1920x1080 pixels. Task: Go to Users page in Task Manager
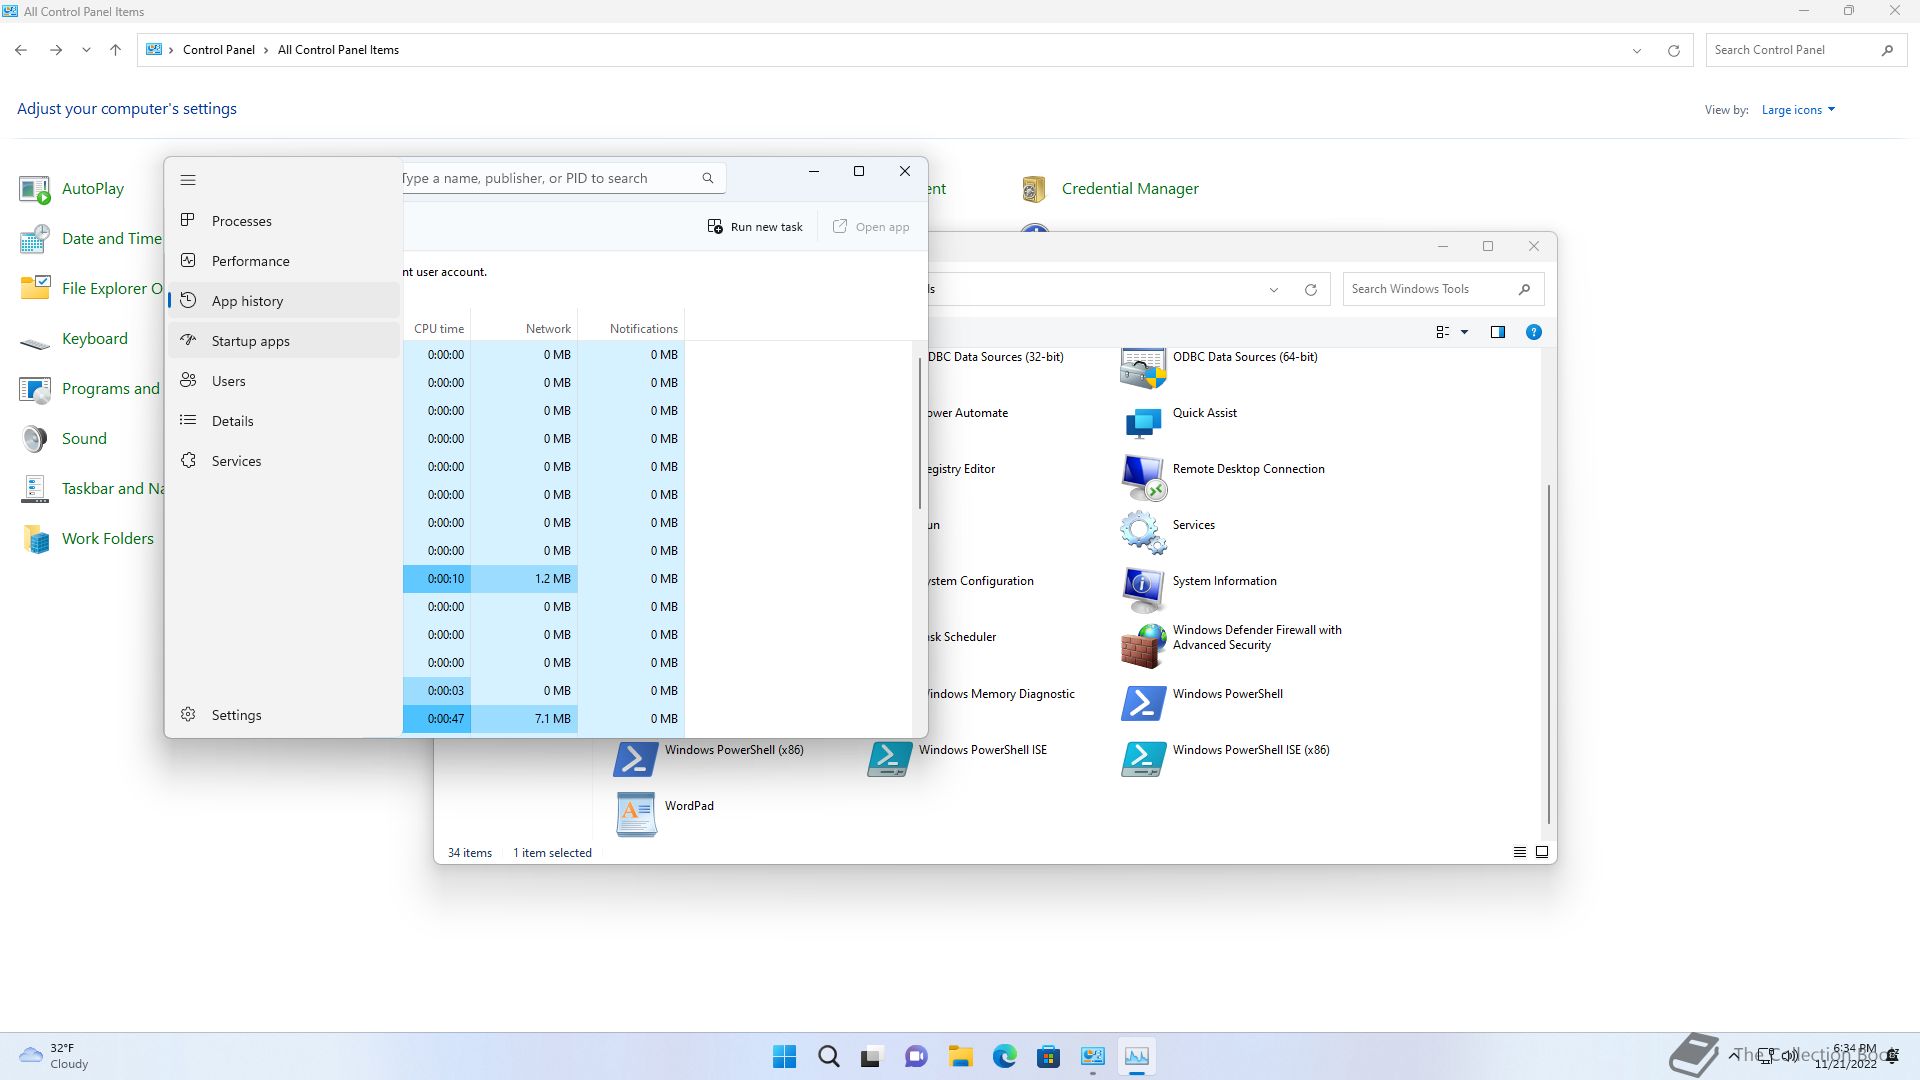tap(284, 381)
